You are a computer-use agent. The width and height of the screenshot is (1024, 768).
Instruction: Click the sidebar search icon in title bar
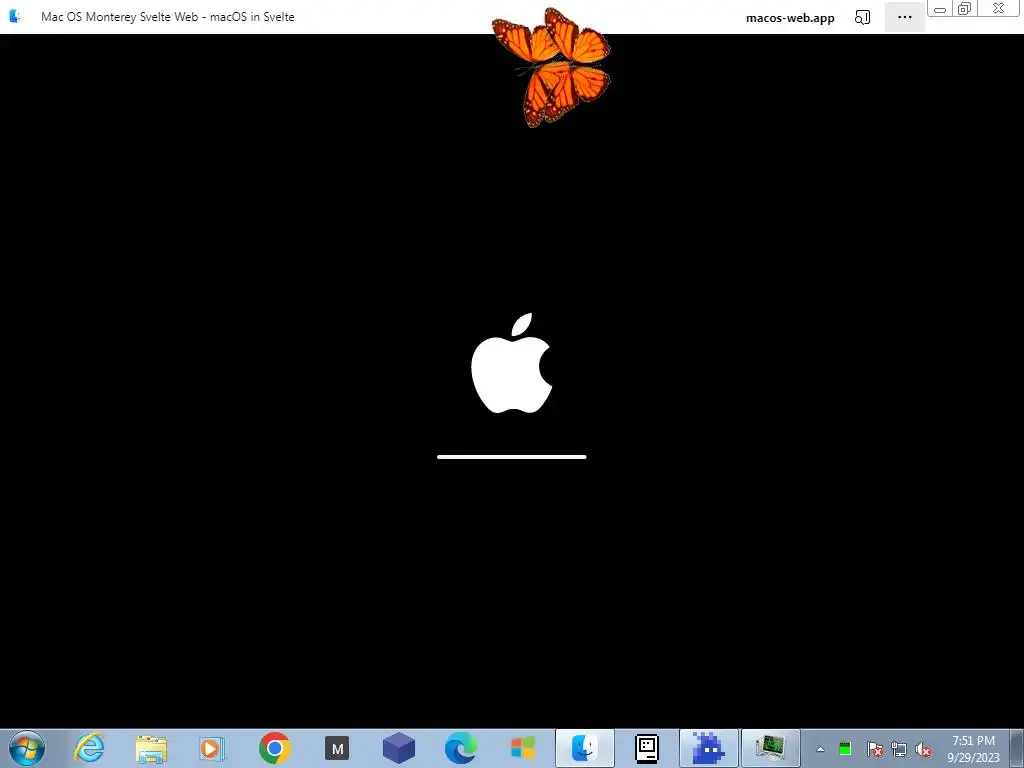point(863,18)
